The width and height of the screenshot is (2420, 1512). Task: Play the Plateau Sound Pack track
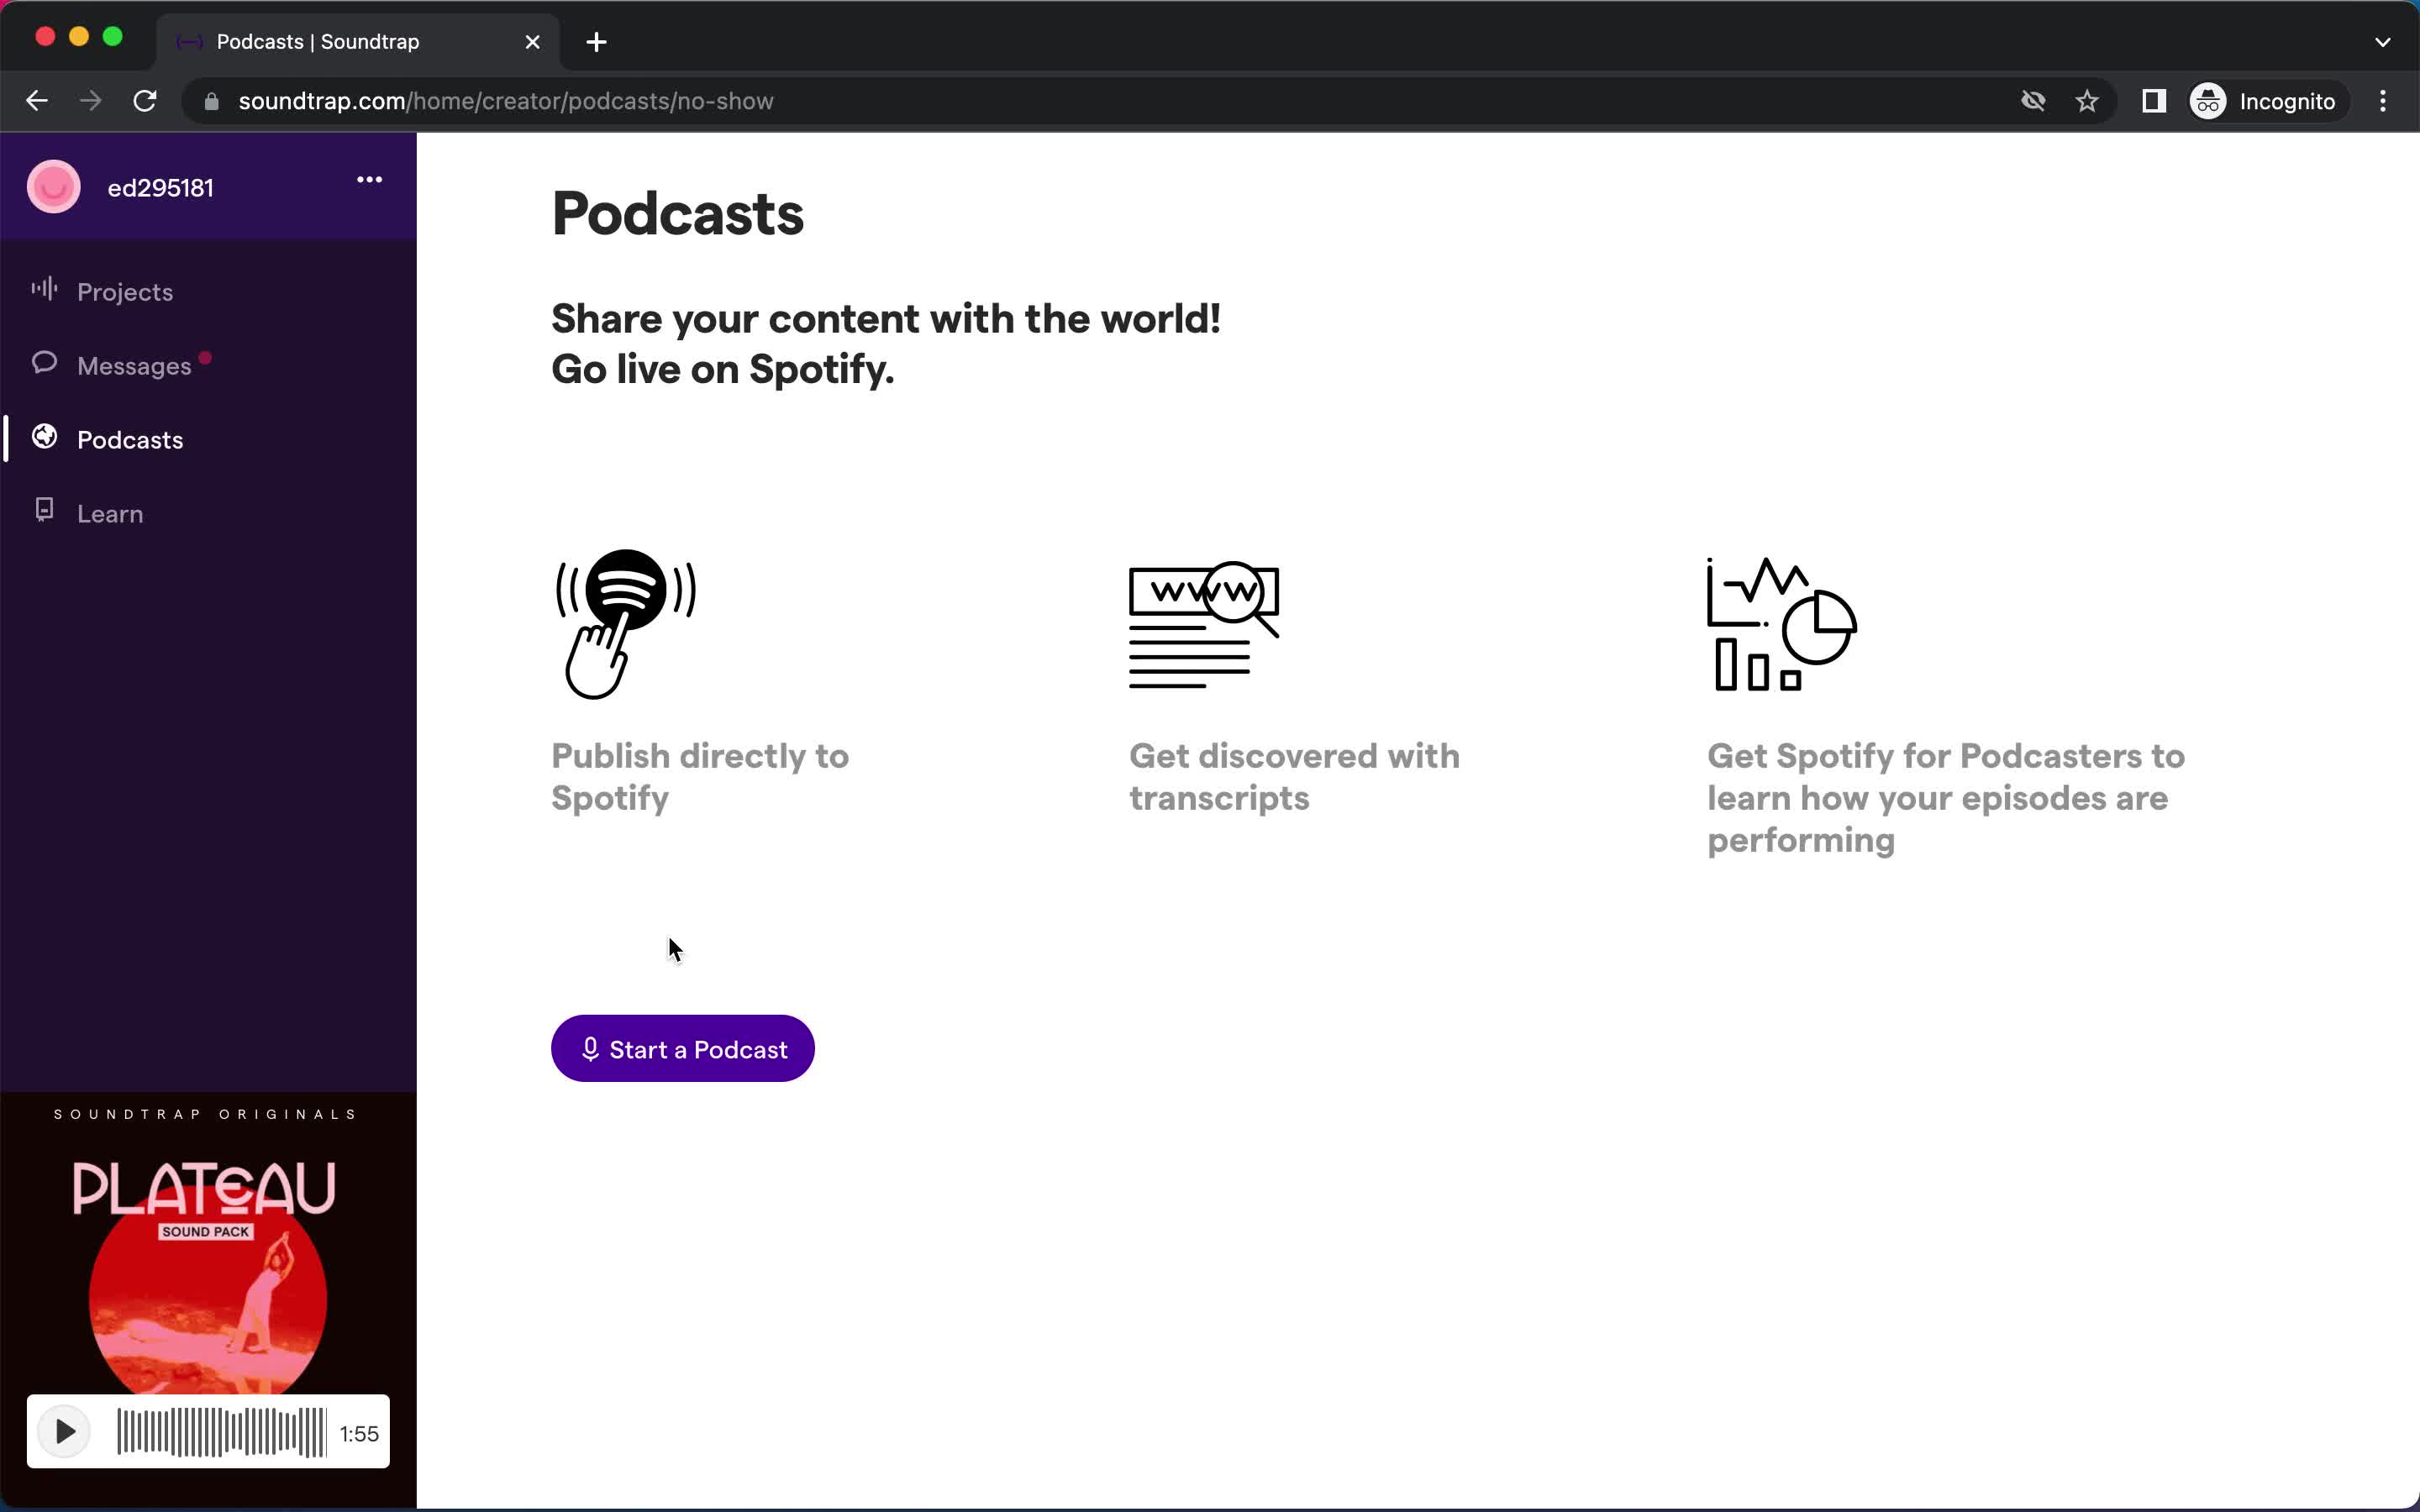tap(63, 1432)
